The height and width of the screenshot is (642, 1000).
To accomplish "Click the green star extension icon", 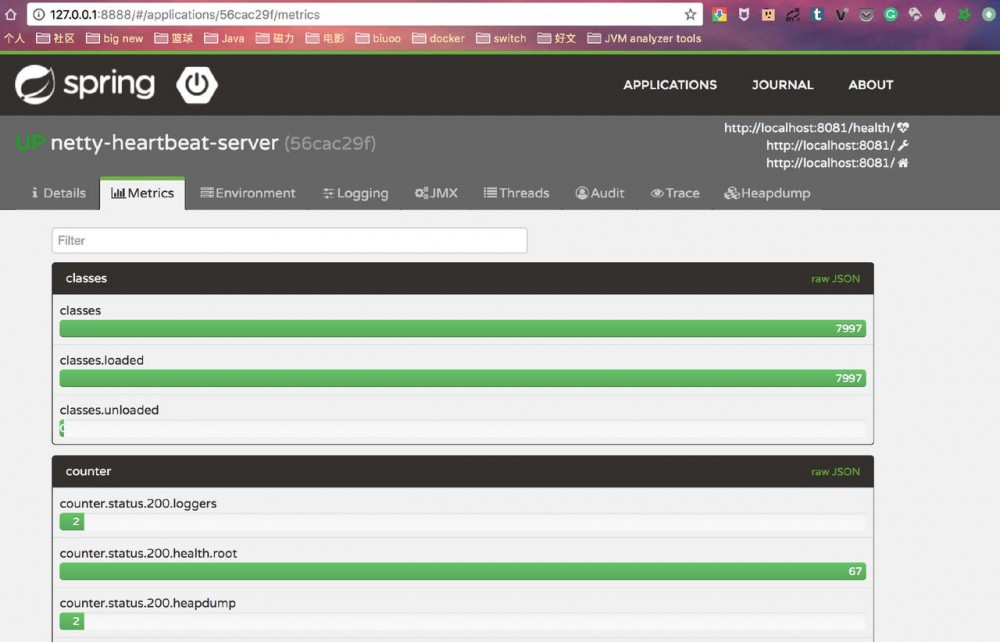I will coord(964,14).
